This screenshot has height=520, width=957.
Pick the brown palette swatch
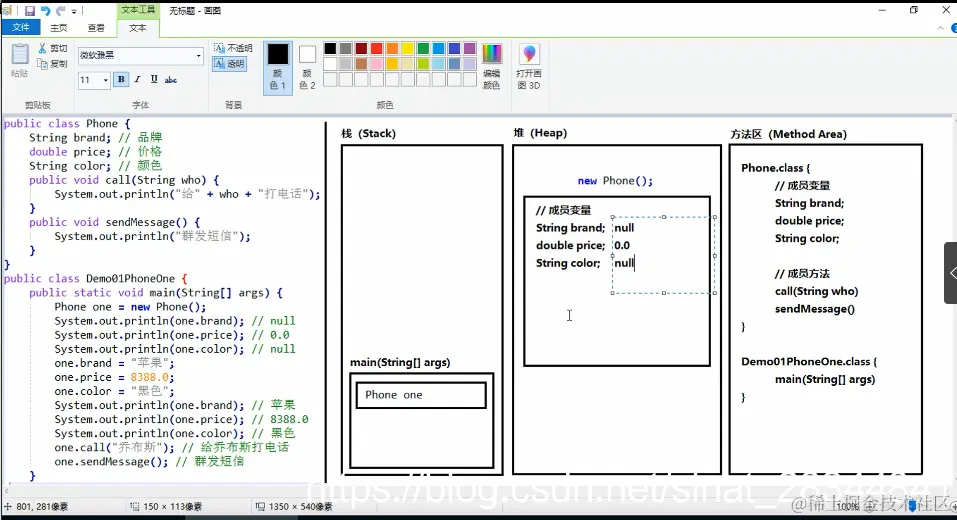(361, 63)
